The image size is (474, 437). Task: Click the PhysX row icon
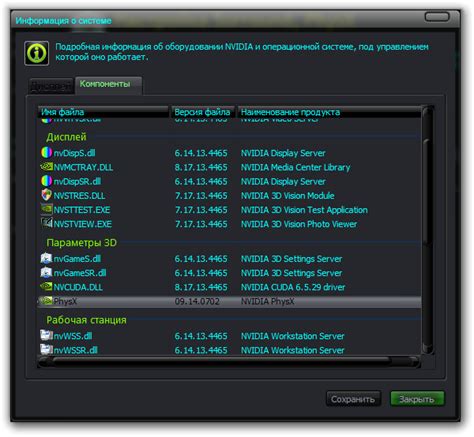click(x=46, y=301)
